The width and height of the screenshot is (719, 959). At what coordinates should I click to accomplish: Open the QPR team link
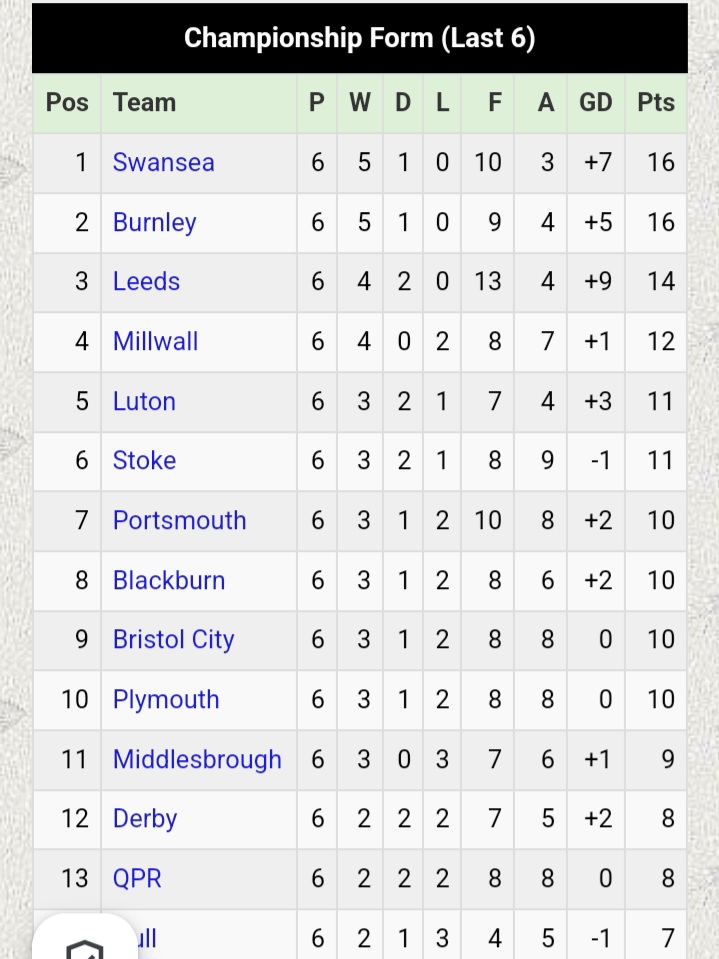[x=137, y=879]
